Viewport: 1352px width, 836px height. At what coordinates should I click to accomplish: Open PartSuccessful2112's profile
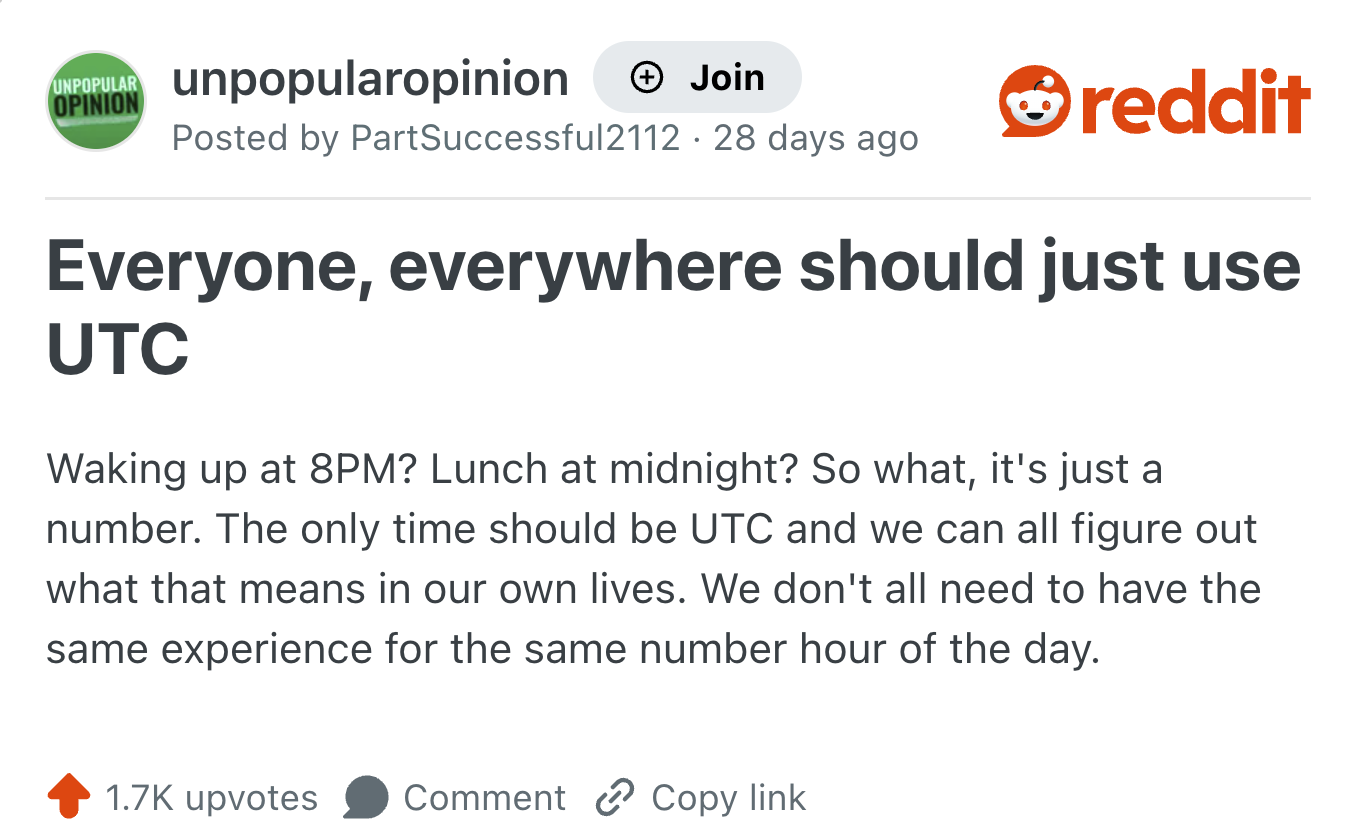pos(515,137)
